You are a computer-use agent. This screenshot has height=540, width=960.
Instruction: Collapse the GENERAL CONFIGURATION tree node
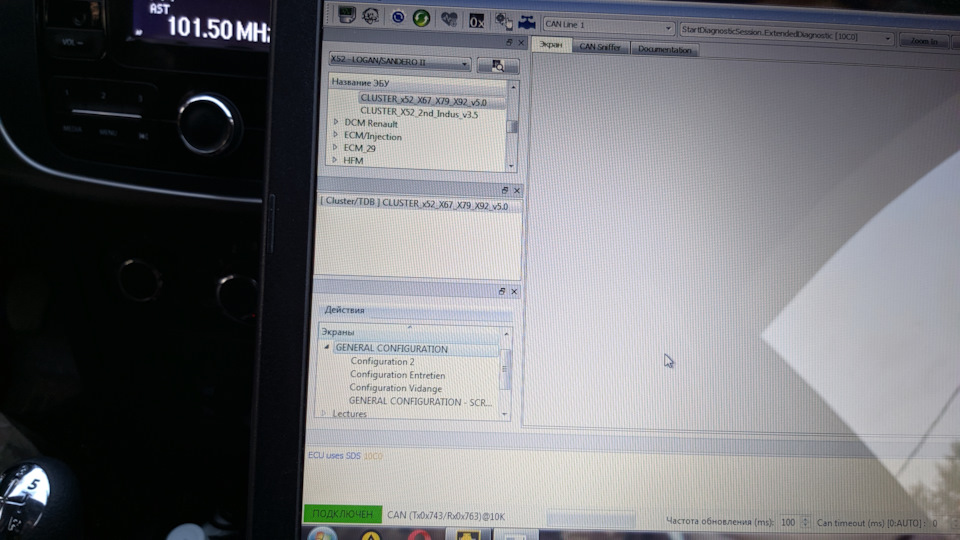[326, 348]
